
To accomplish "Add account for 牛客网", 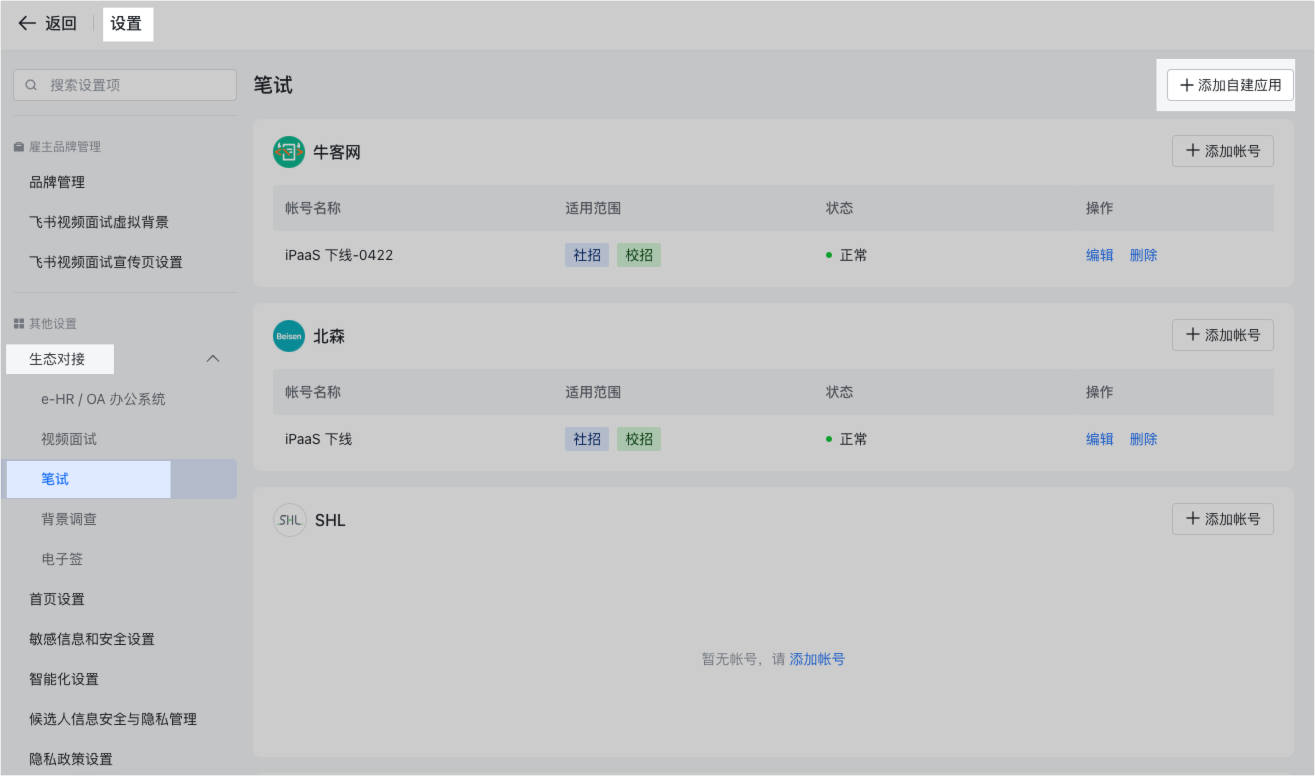I will click(x=1222, y=152).
